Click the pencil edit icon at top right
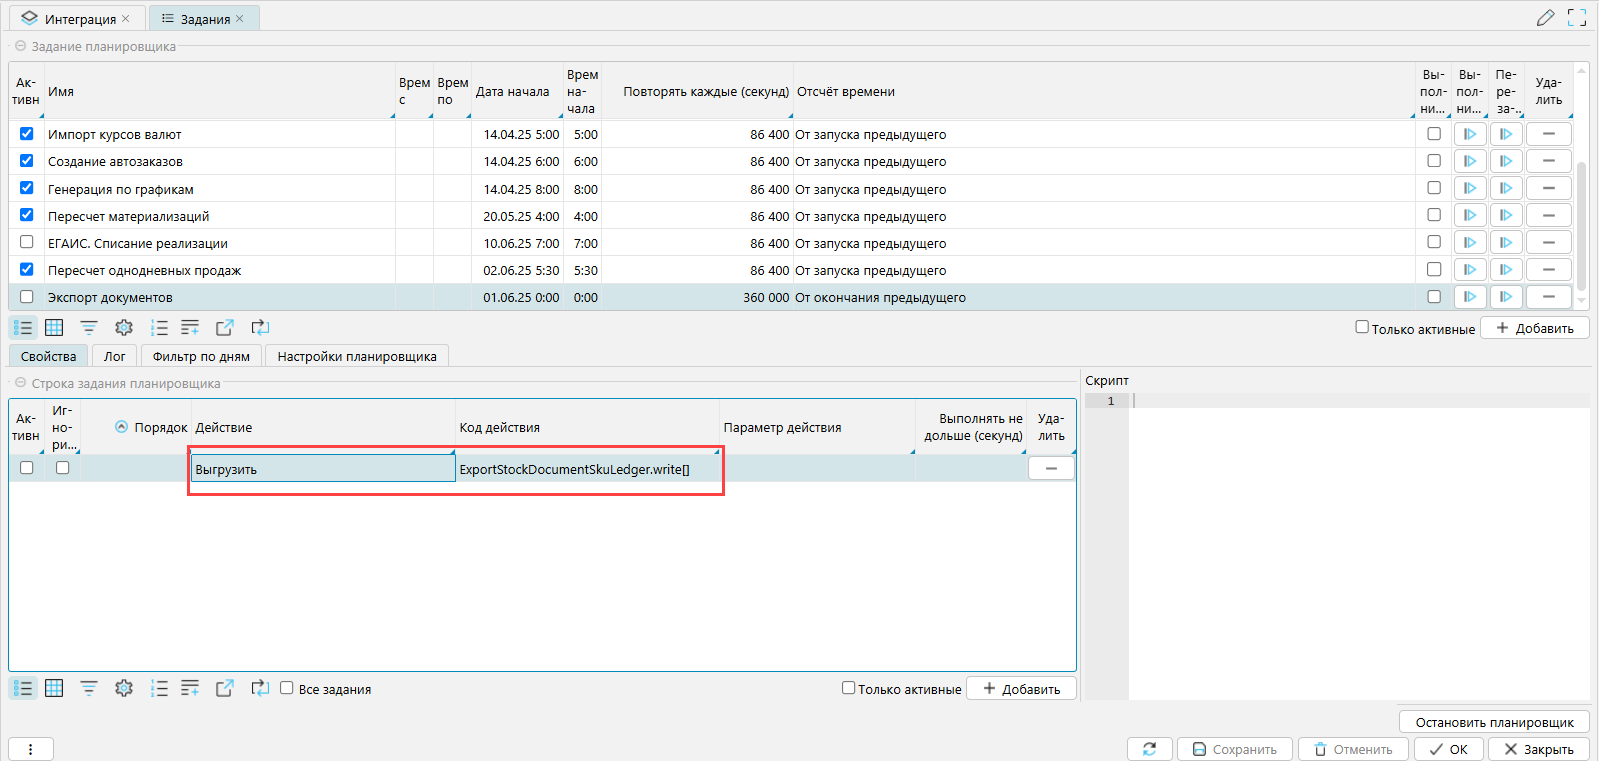Viewport: 1599px width, 761px height. point(1545,18)
